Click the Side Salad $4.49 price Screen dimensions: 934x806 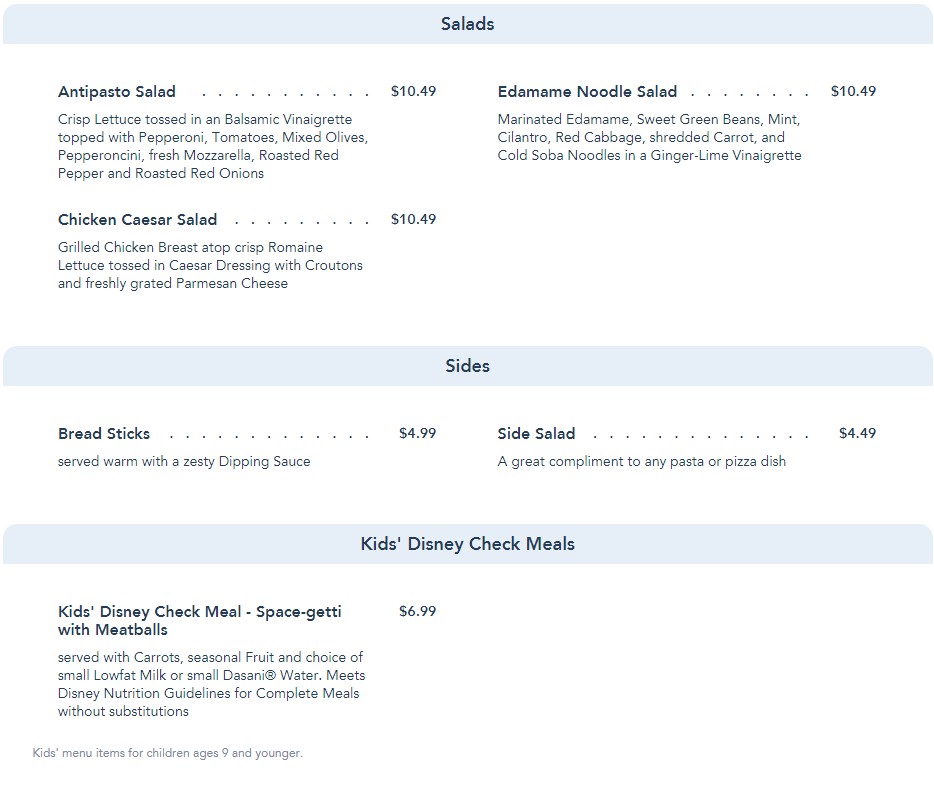coord(857,434)
